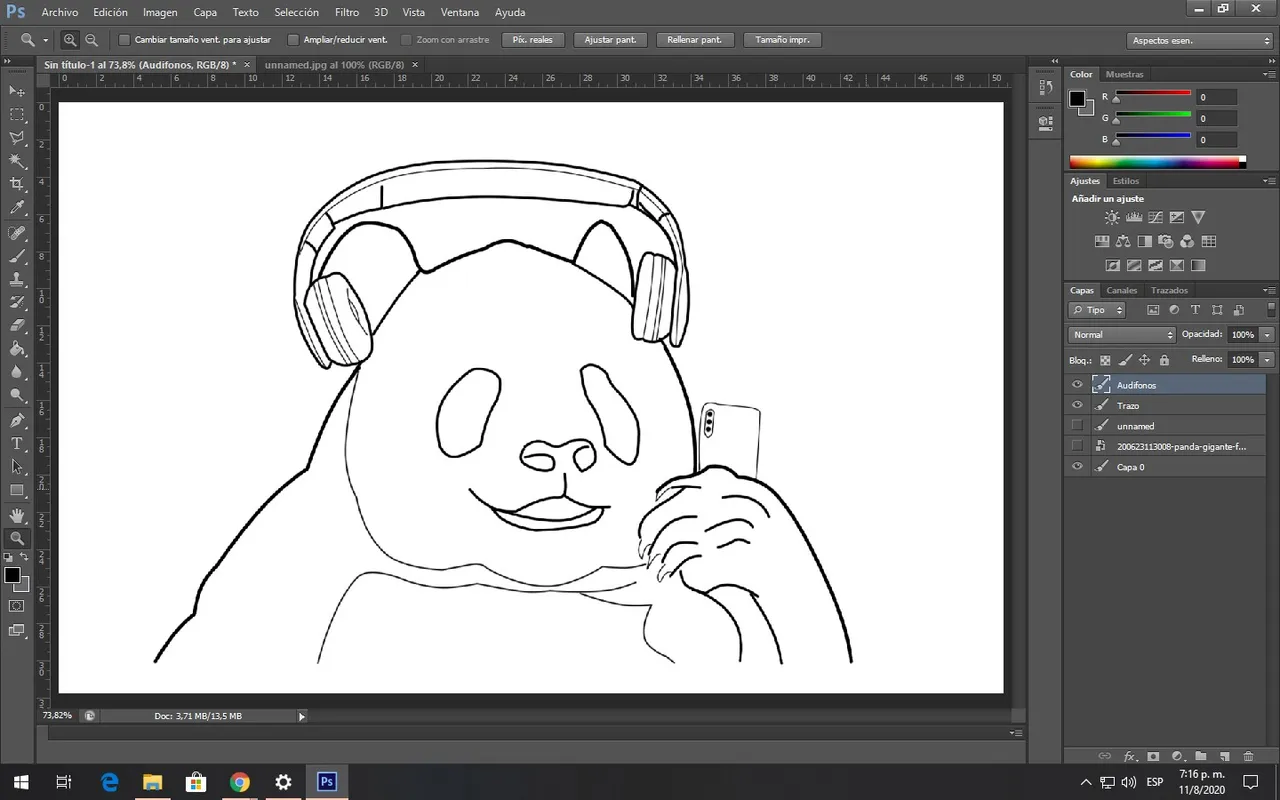Click the zoom in magnifier option

[x=70, y=40]
